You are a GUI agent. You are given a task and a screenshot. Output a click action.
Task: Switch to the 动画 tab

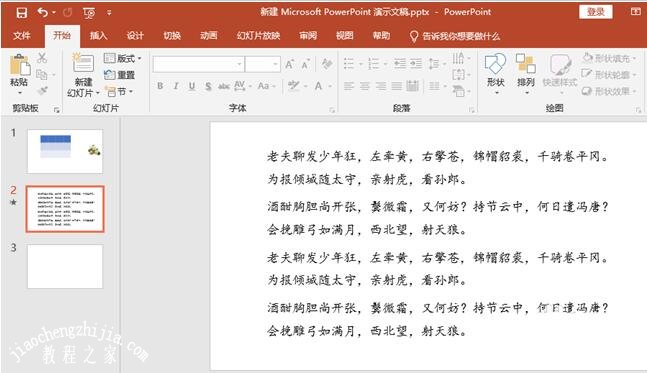[x=209, y=36]
